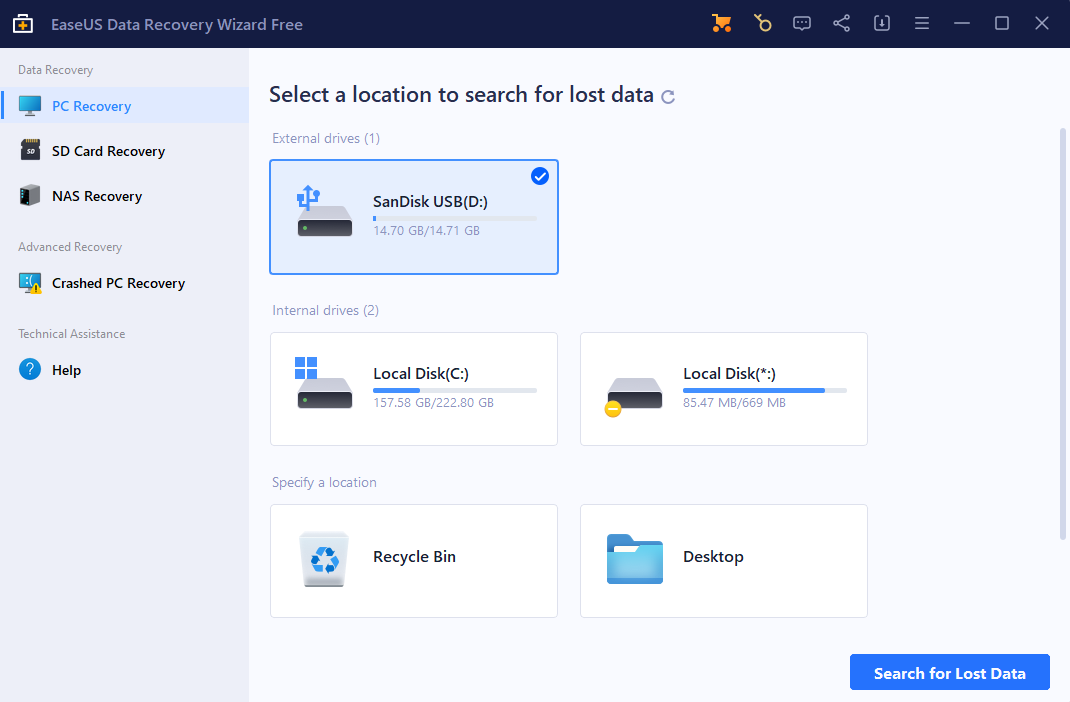Open the feedback chat icon
1070x702 pixels.
[802, 23]
